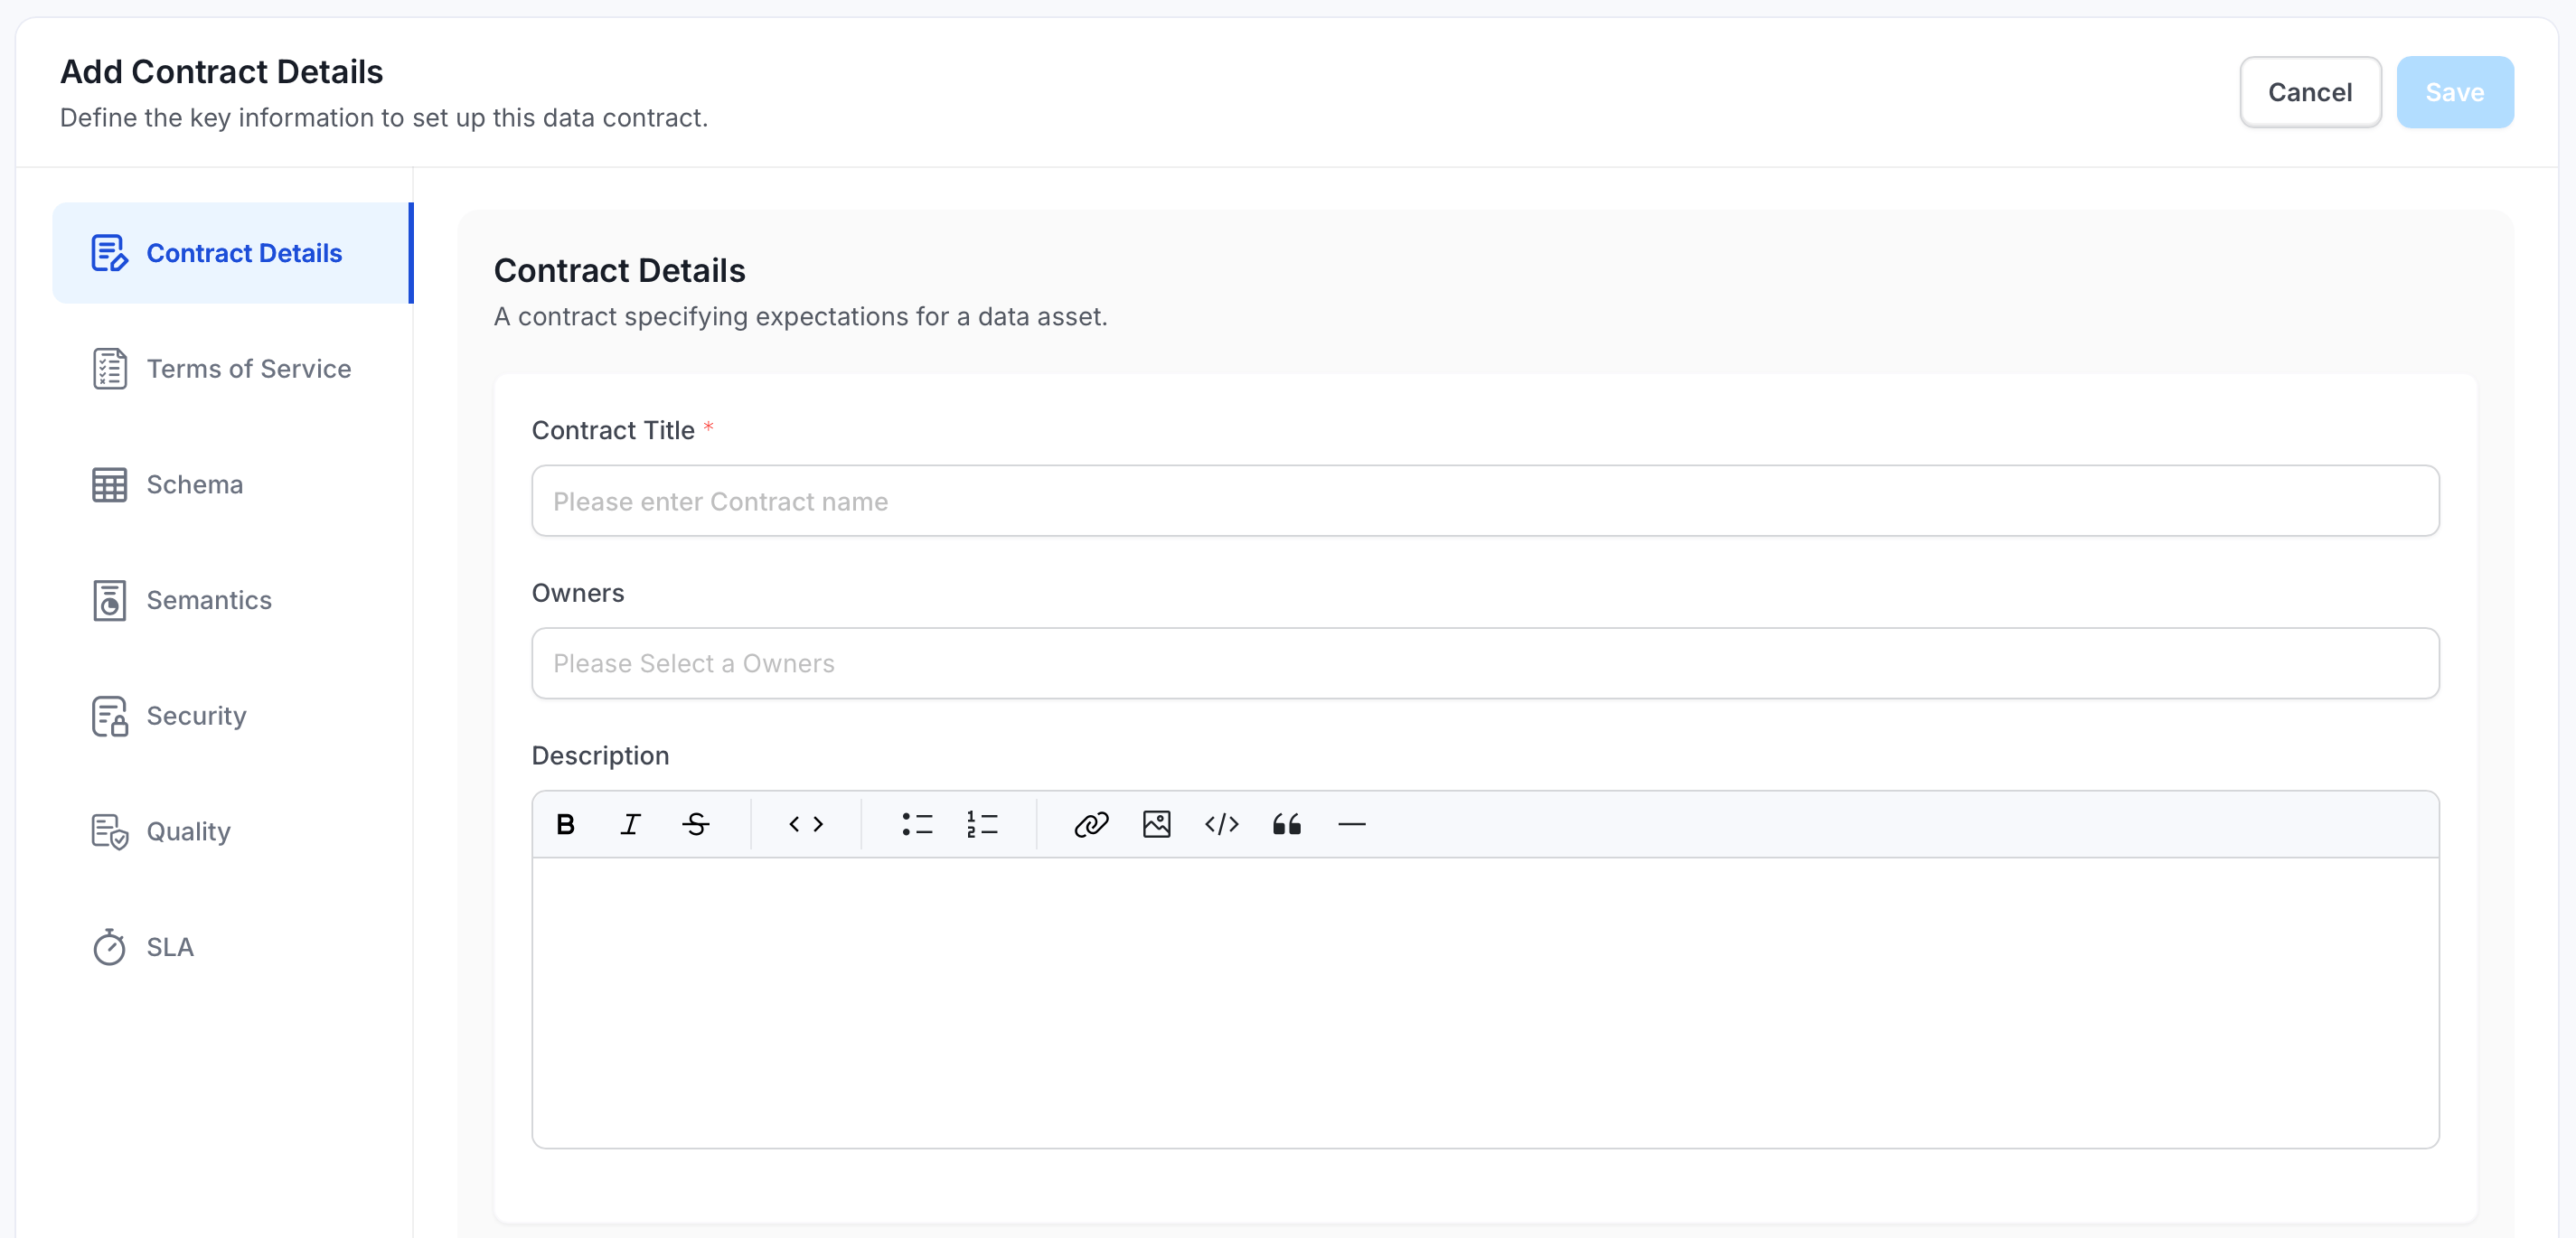Cancel adding contract details

click(2310, 92)
